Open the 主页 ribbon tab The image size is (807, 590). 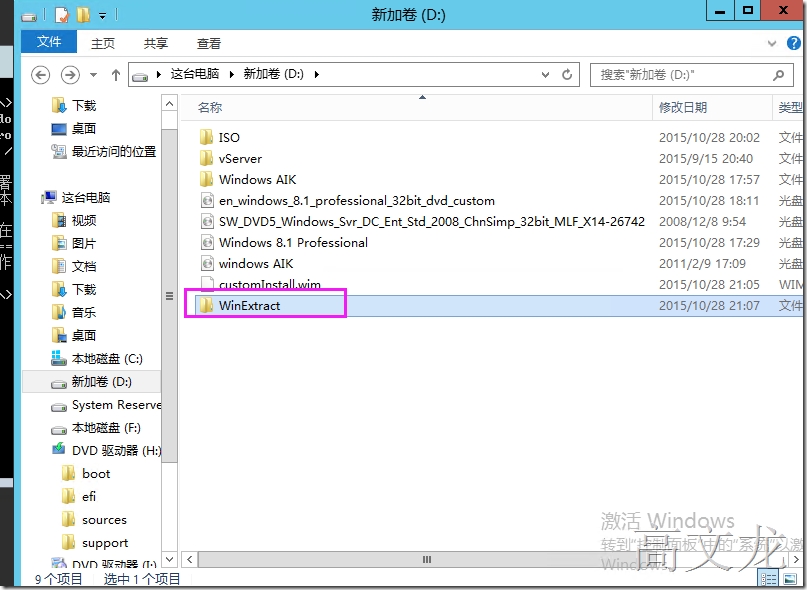click(x=103, y=43)
